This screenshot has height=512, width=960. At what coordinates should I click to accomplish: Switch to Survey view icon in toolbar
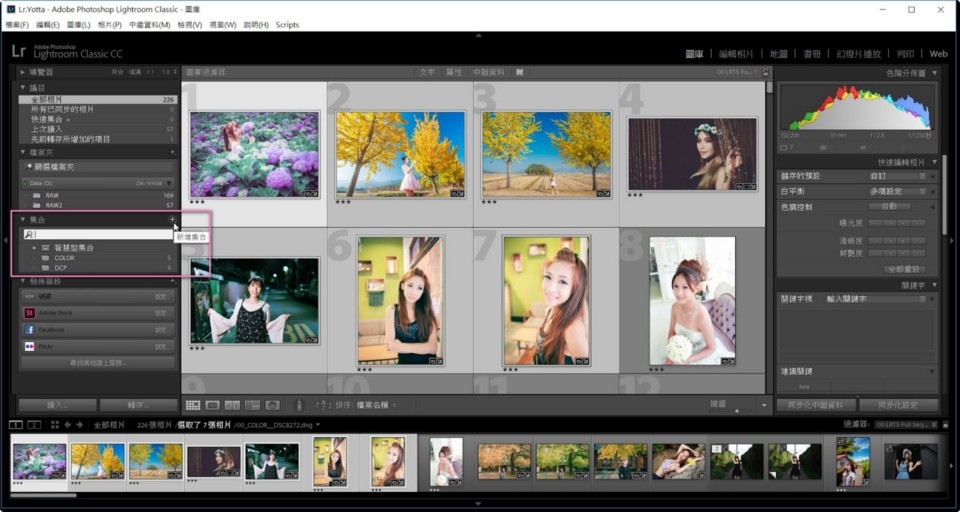[252, 405]
